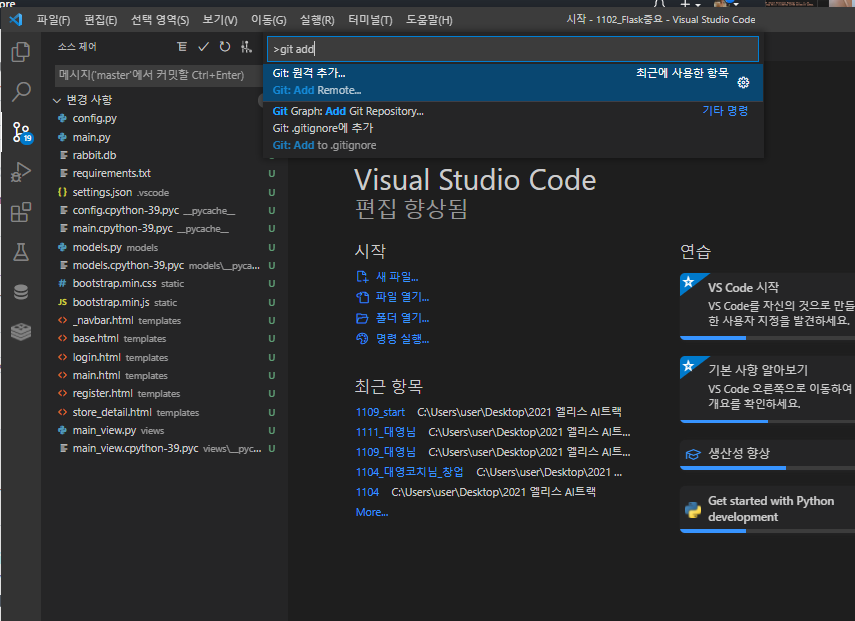Open the VS Code 시작 walkthrough card
Viewport: 855px width, 621px height.
(768, 306)
